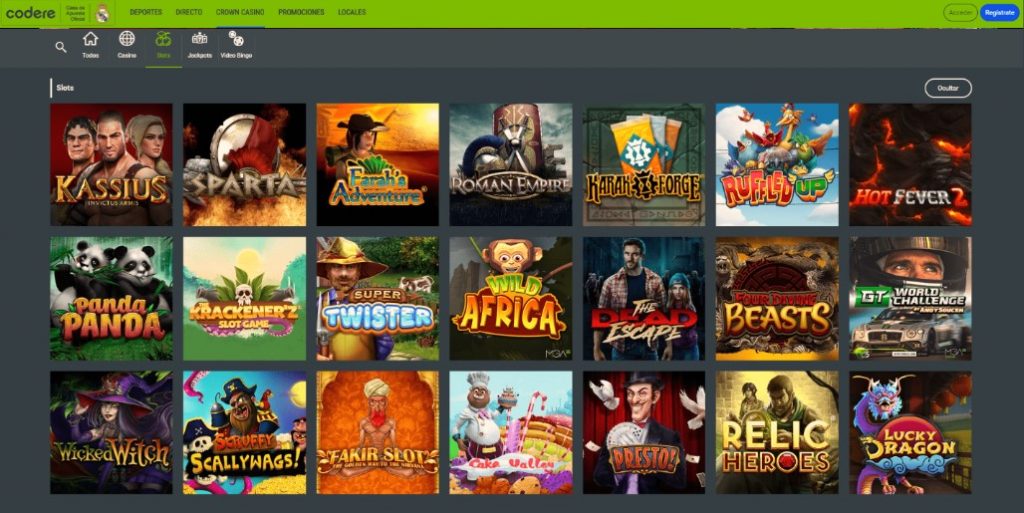Go to the Directo section
Viewport: 1024px width, 513px height.
(189, 12)
